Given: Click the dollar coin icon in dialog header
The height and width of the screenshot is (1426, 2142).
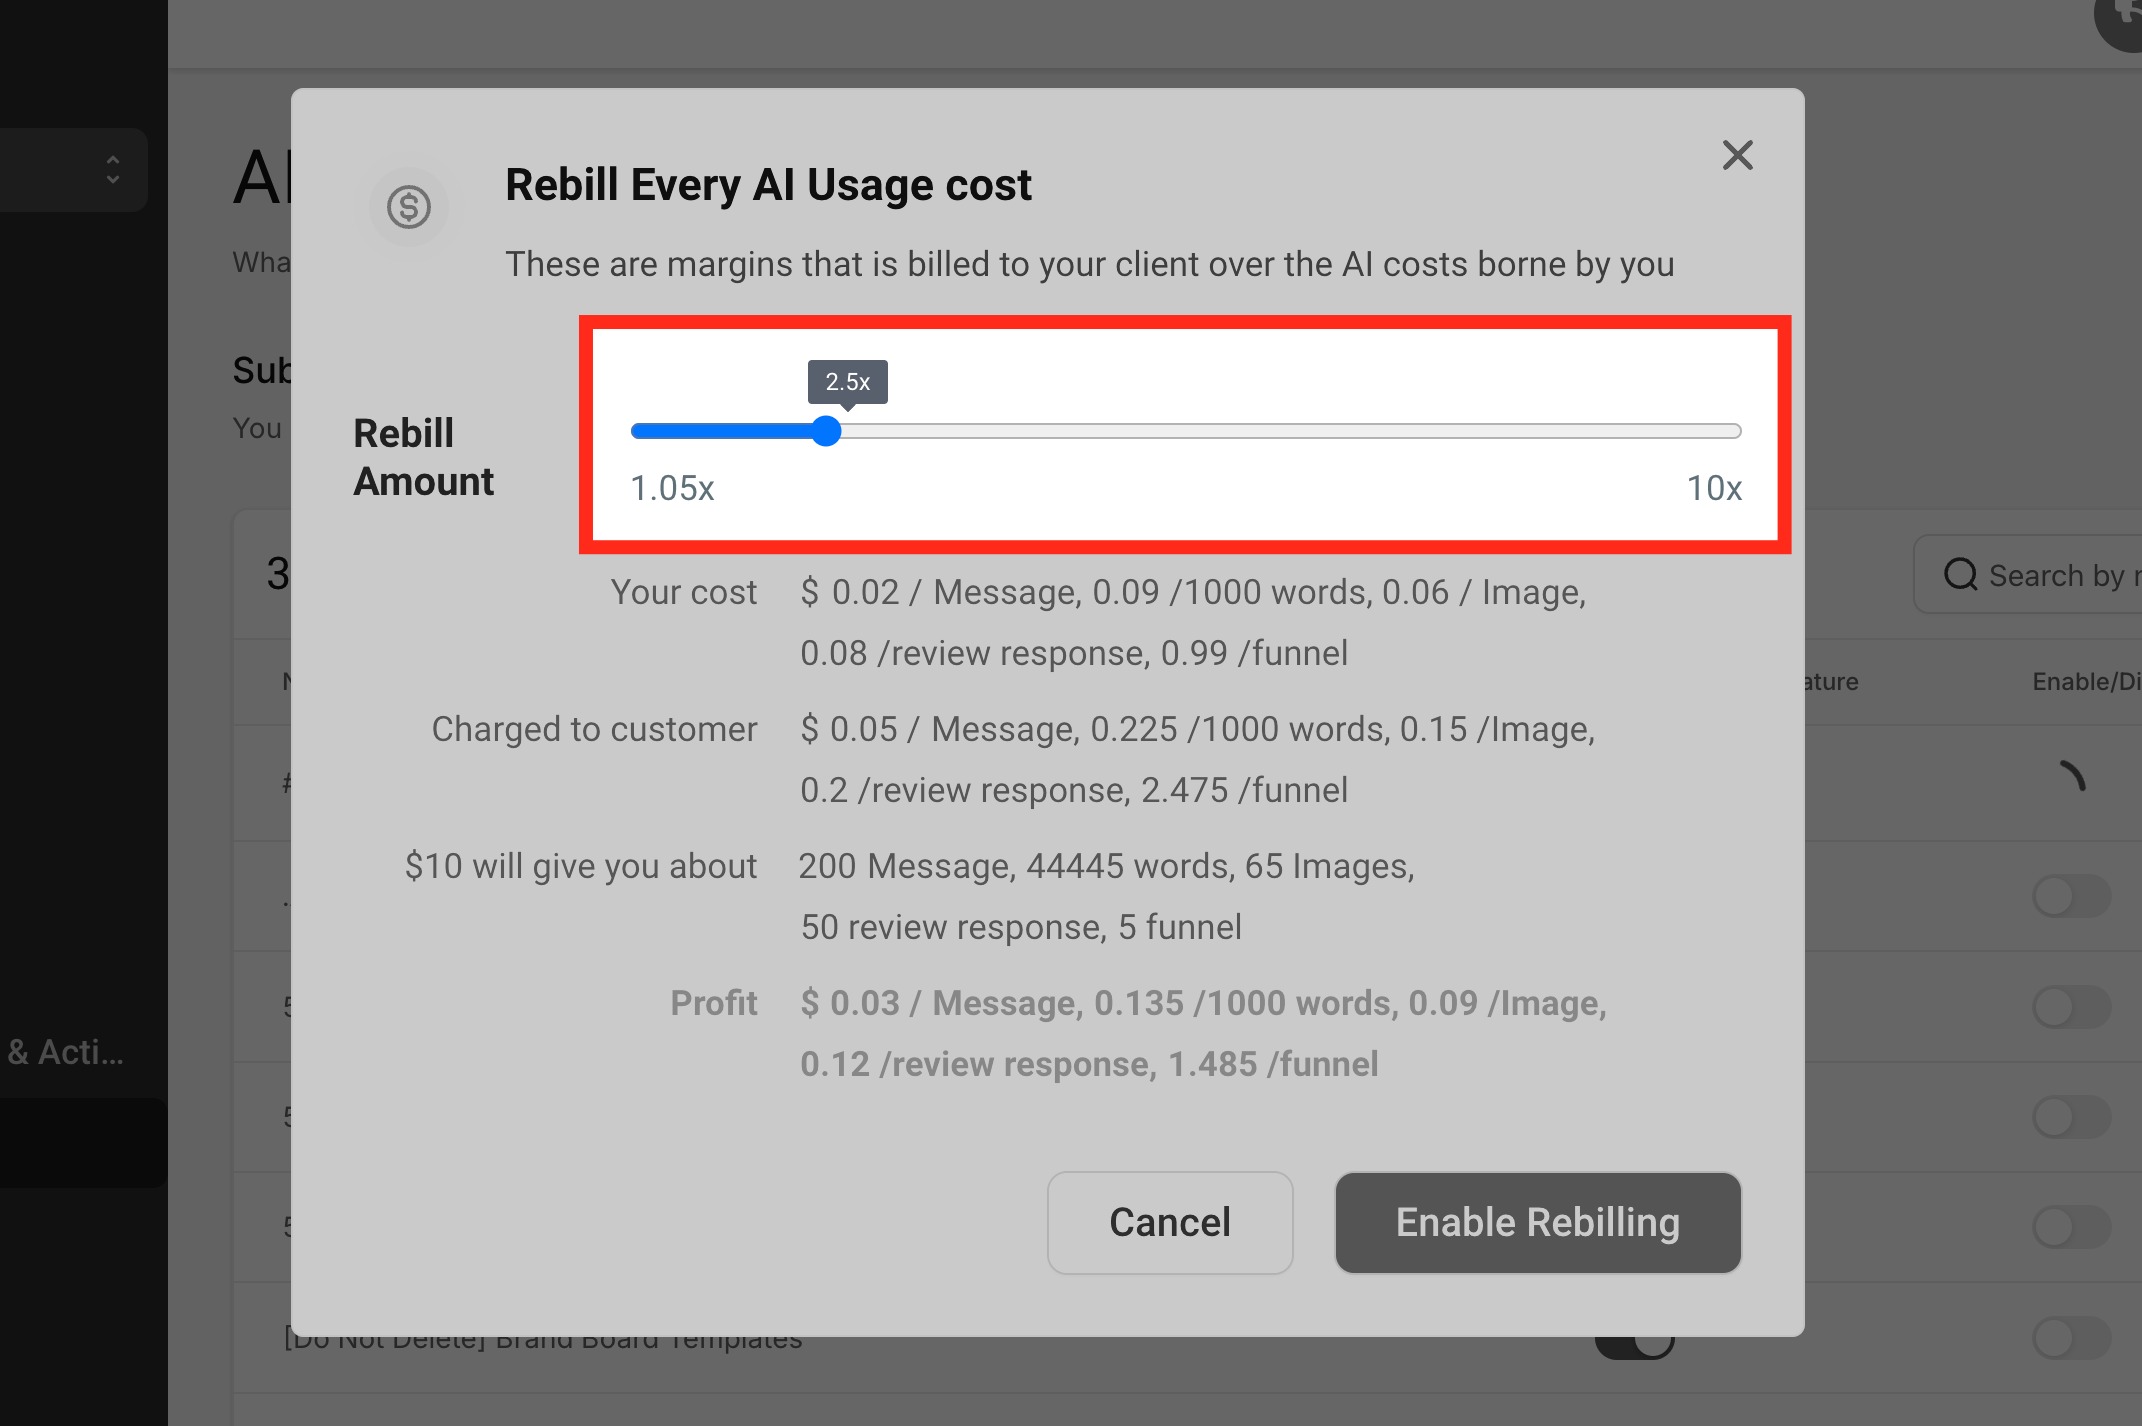Looking at the screenshot, I should (x=409, y=207).
